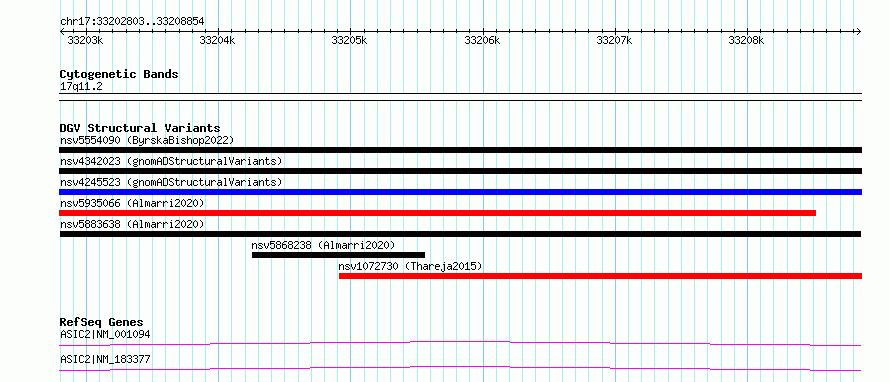The width and height of the screenshot is (890, 382).
Task: Click the Cytogenetic Bands track title
Action: click(119, 74)
